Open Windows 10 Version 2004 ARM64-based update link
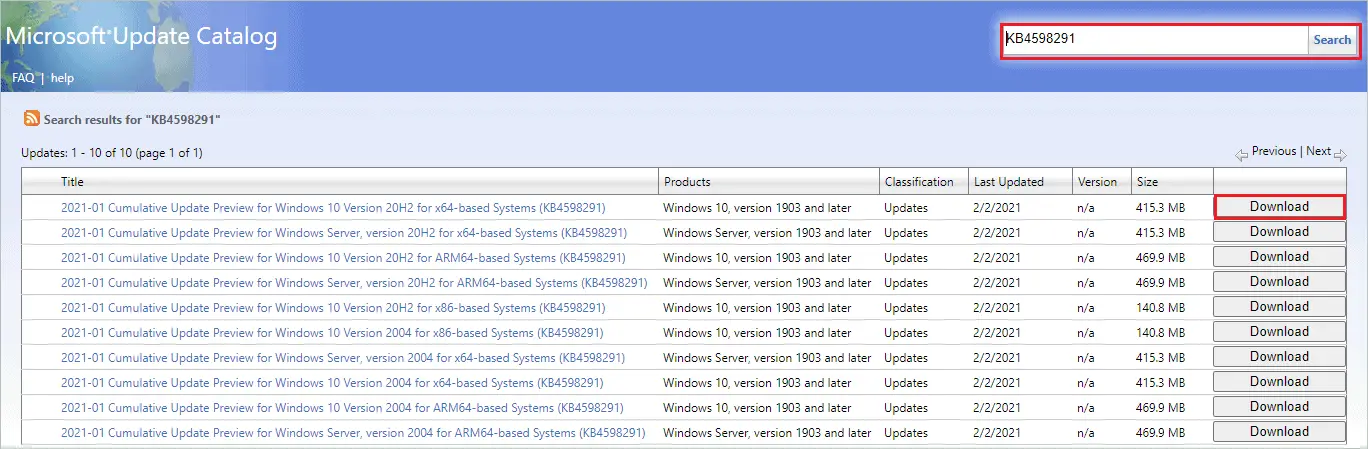Screen dimensions: 1368x449 (x=343, y=407)
